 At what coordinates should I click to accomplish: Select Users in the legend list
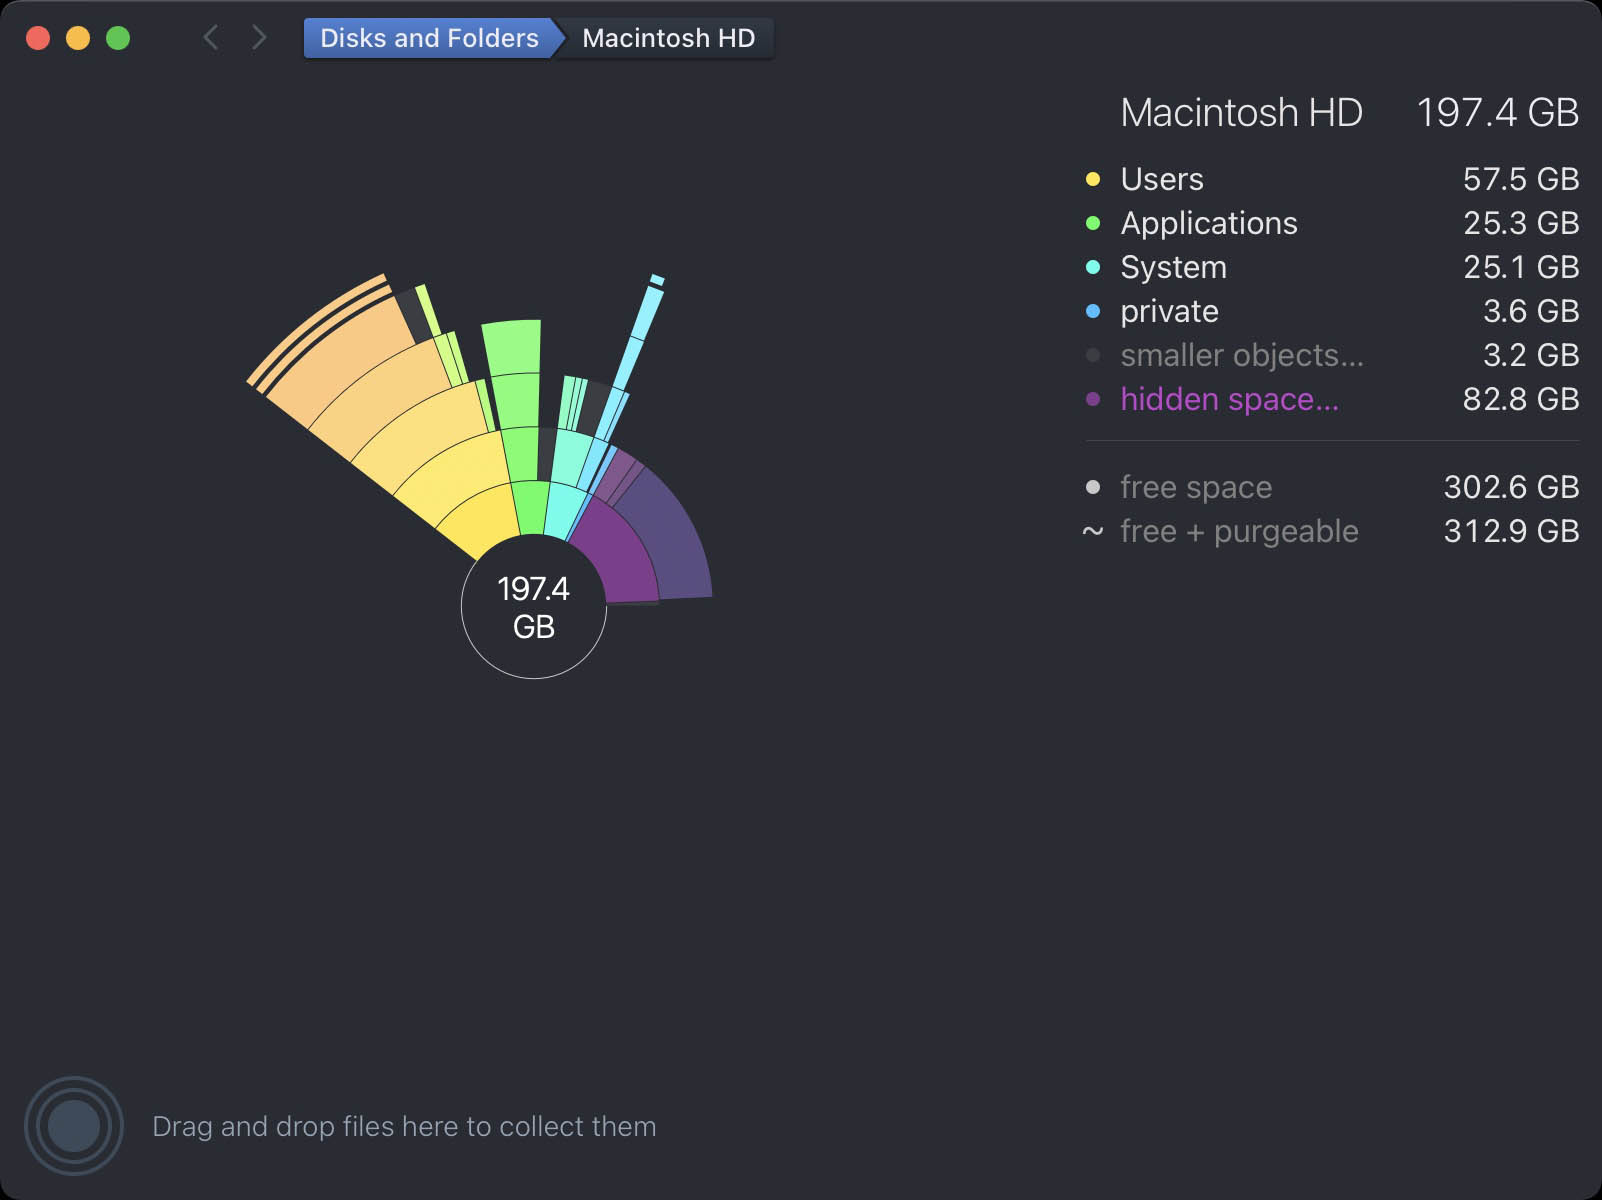[1332, 179]
